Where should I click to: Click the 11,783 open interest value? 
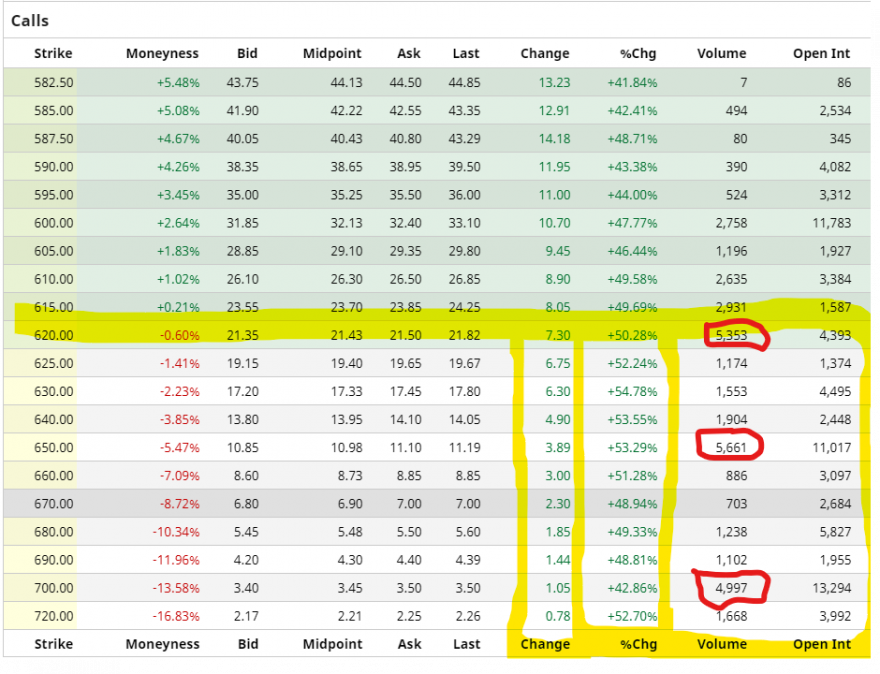832,223
